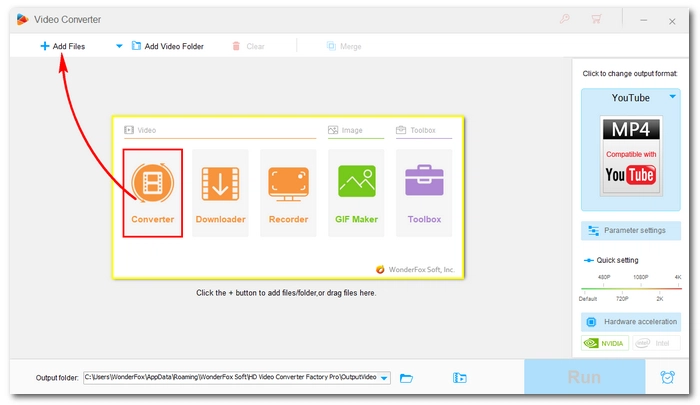
Task: Expand the YouTube output format dropdown
Action: point(672,96)
